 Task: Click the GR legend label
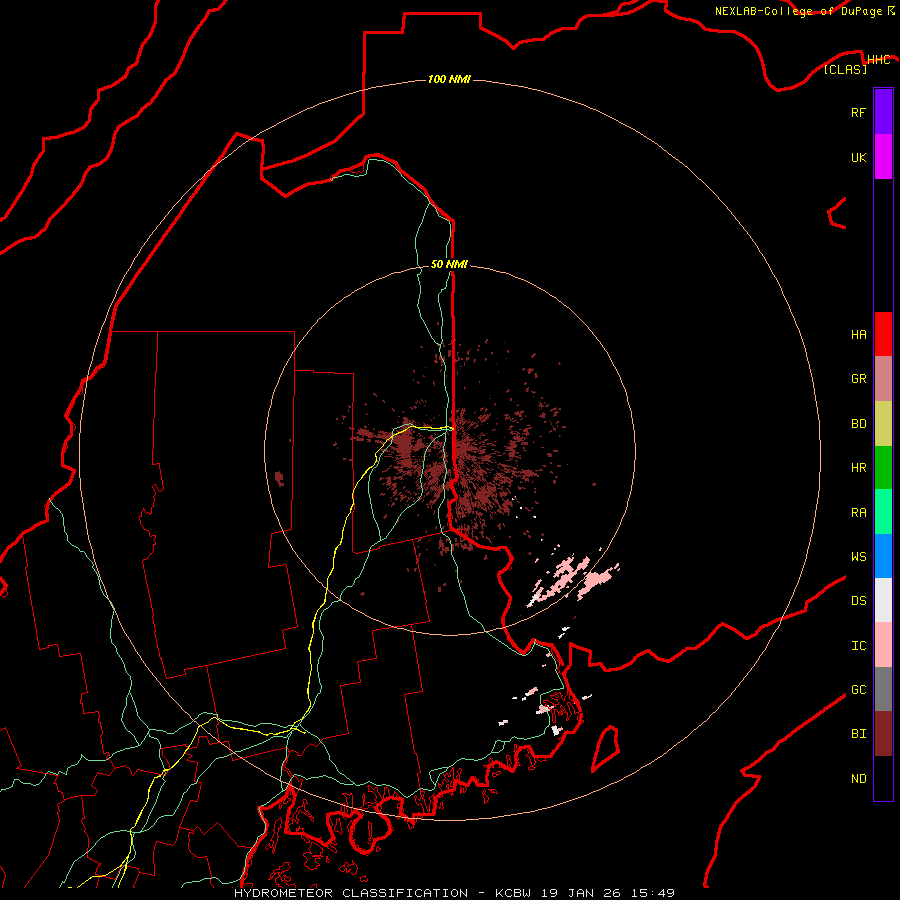858,379
